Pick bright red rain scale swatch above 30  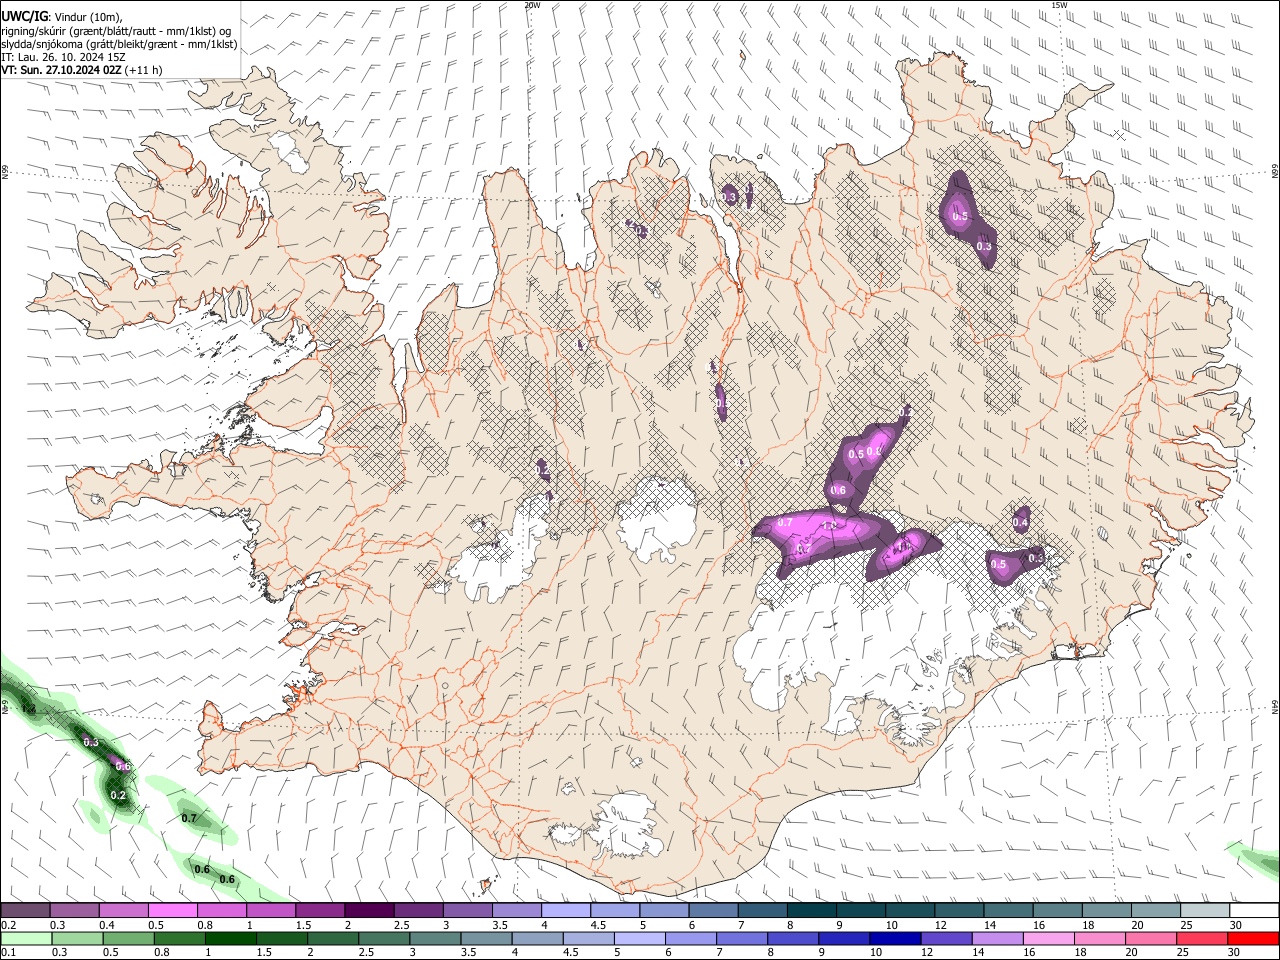coord(1254,938)
